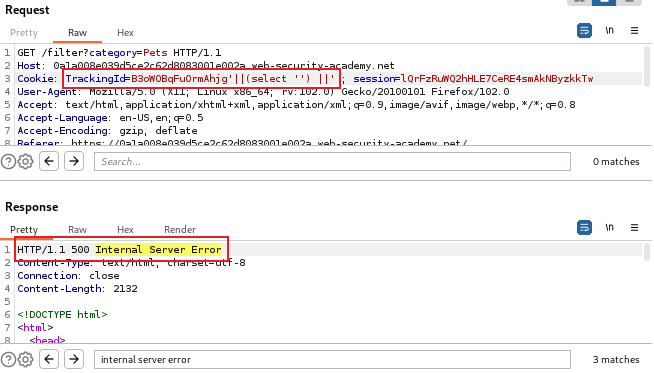The image size is (654, 373).
Task: Click the 'Connection: close' response header
Action: pyautogui.click(x=68, y=276)
